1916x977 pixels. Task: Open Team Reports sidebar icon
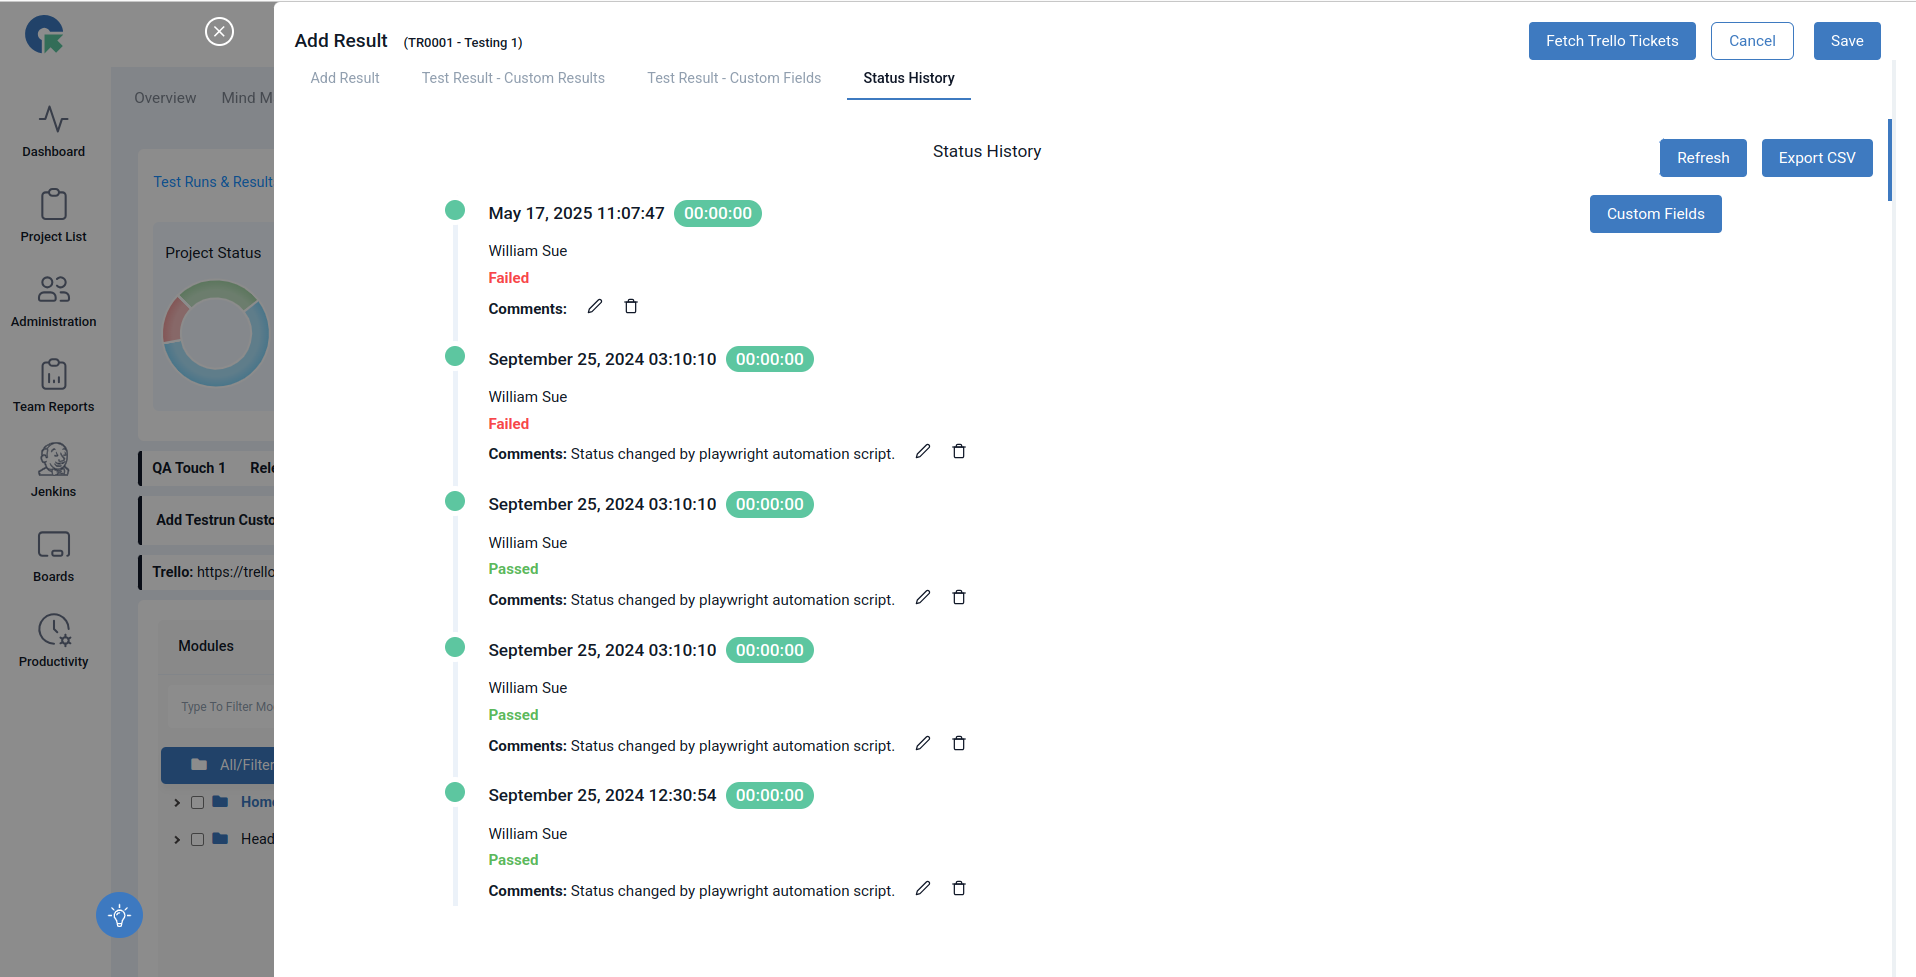tap(53, 386)
